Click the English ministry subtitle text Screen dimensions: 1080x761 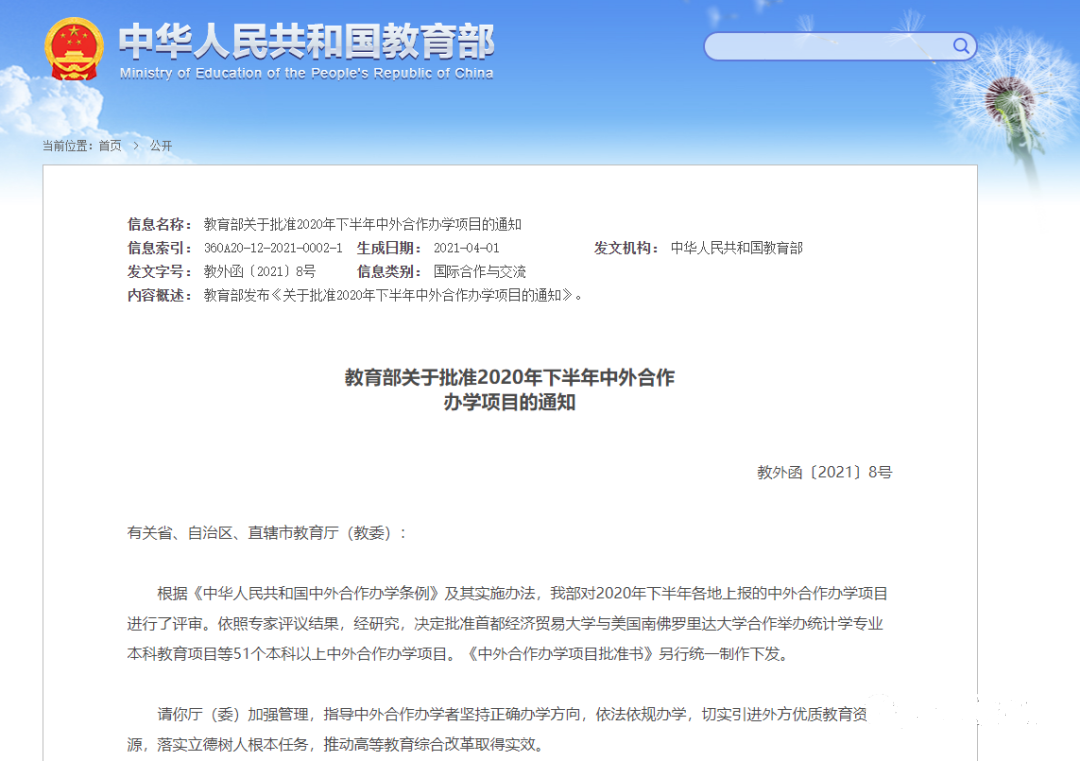tap(305, 72)
